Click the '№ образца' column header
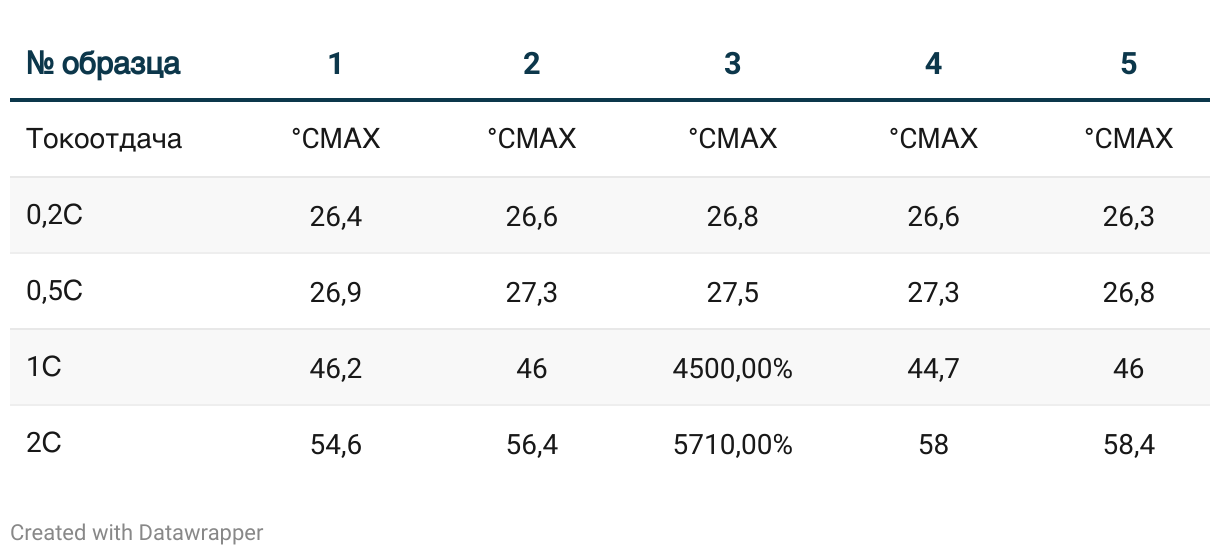The height and width of the screenshot is (556, 1220). coord(103,64)
